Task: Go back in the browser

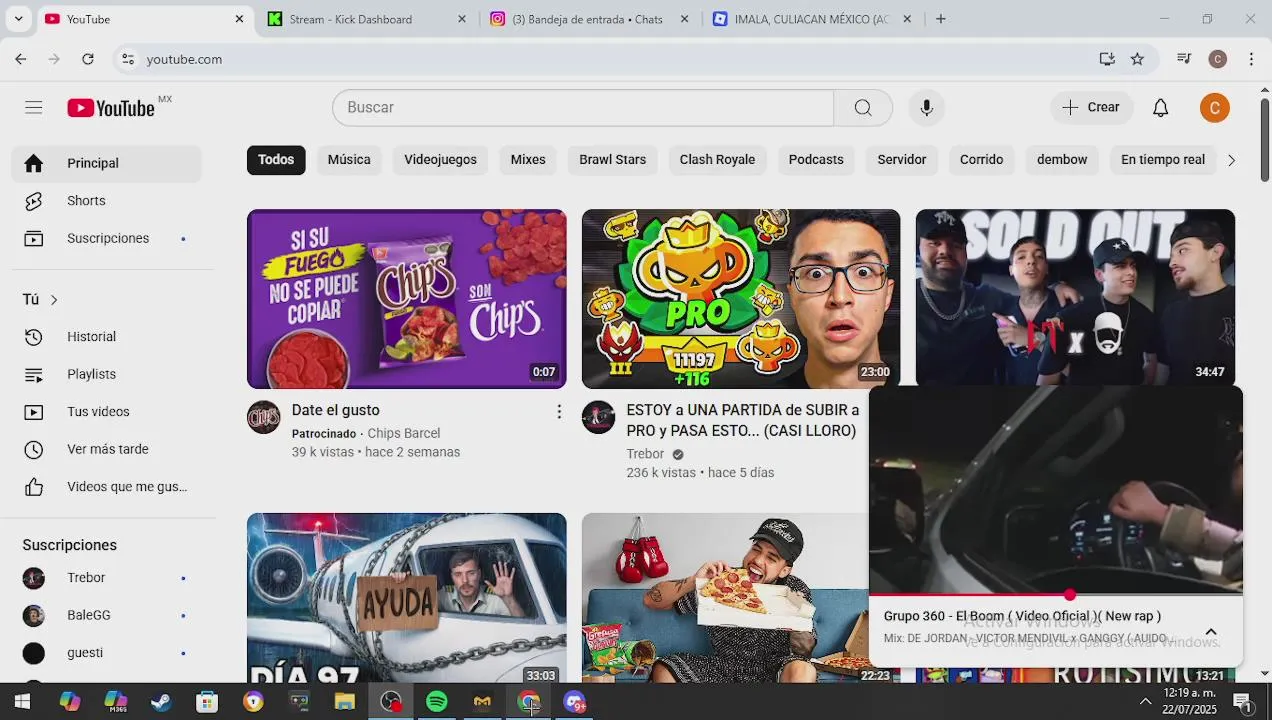Action: click(21, 59)
